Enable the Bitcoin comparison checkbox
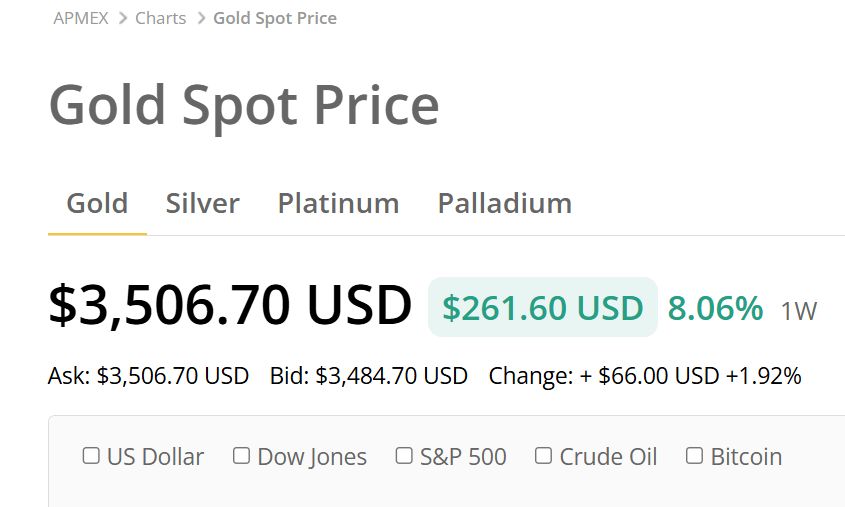This screenshot has height=507, width=845. point(695,456)
